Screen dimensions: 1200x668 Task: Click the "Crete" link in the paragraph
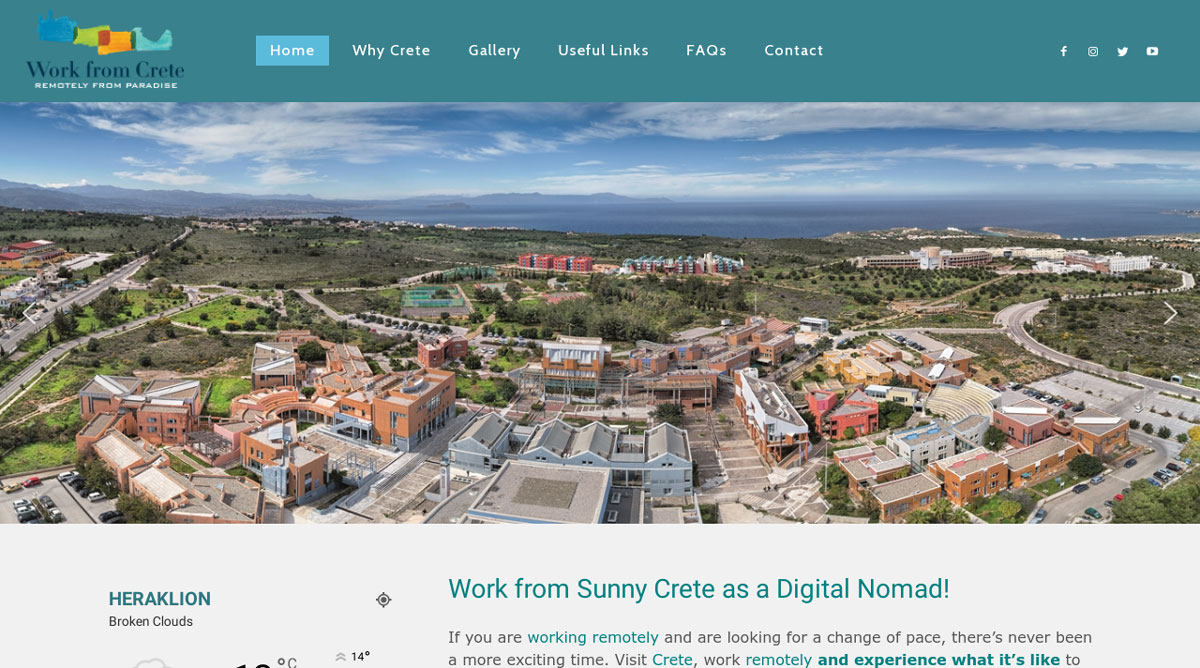click(672, 660)
